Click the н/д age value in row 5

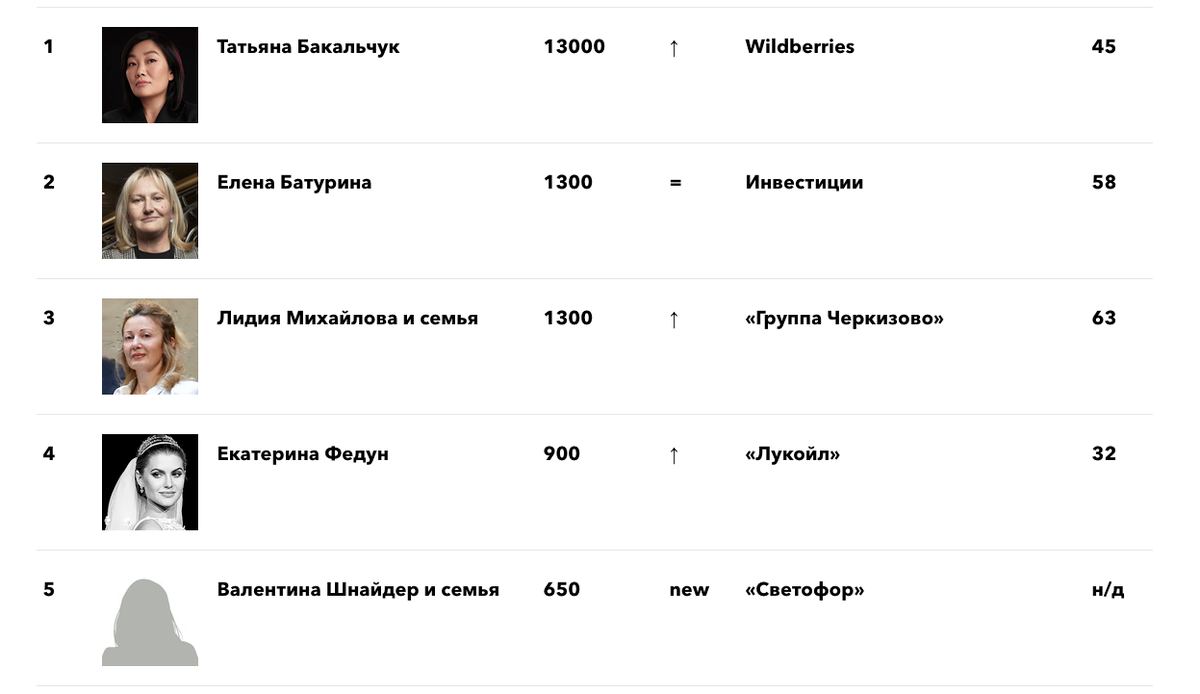(x=1108, y=590)
